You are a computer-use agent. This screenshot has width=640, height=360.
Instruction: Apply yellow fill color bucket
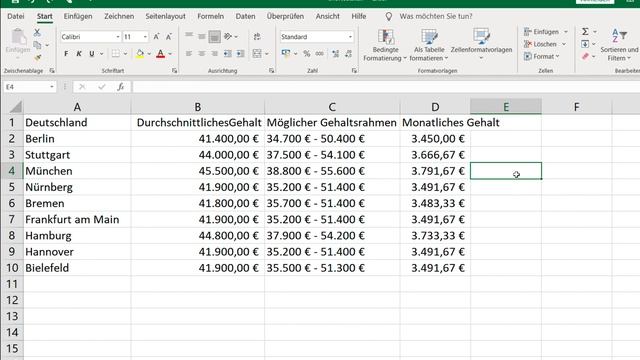click(140, 53)
